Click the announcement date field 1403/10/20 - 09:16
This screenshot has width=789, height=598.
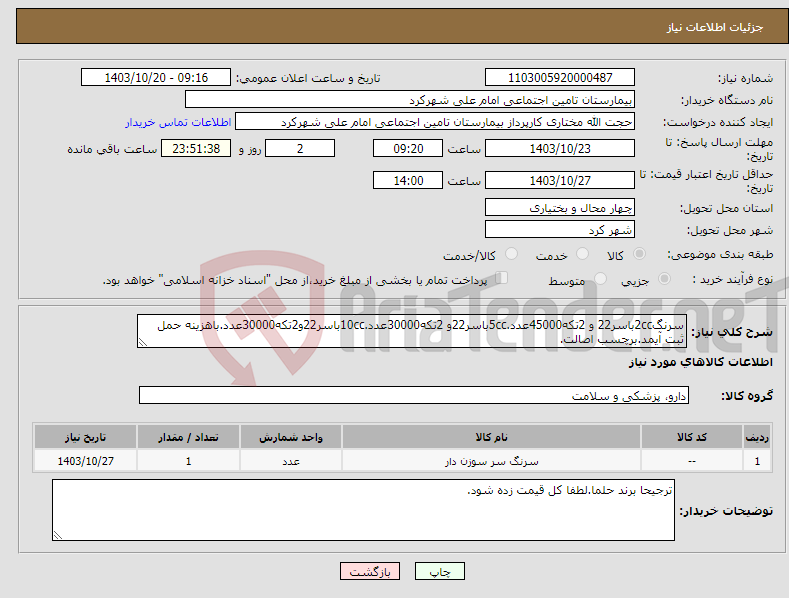pyautogui.click(x=155, y=78)
